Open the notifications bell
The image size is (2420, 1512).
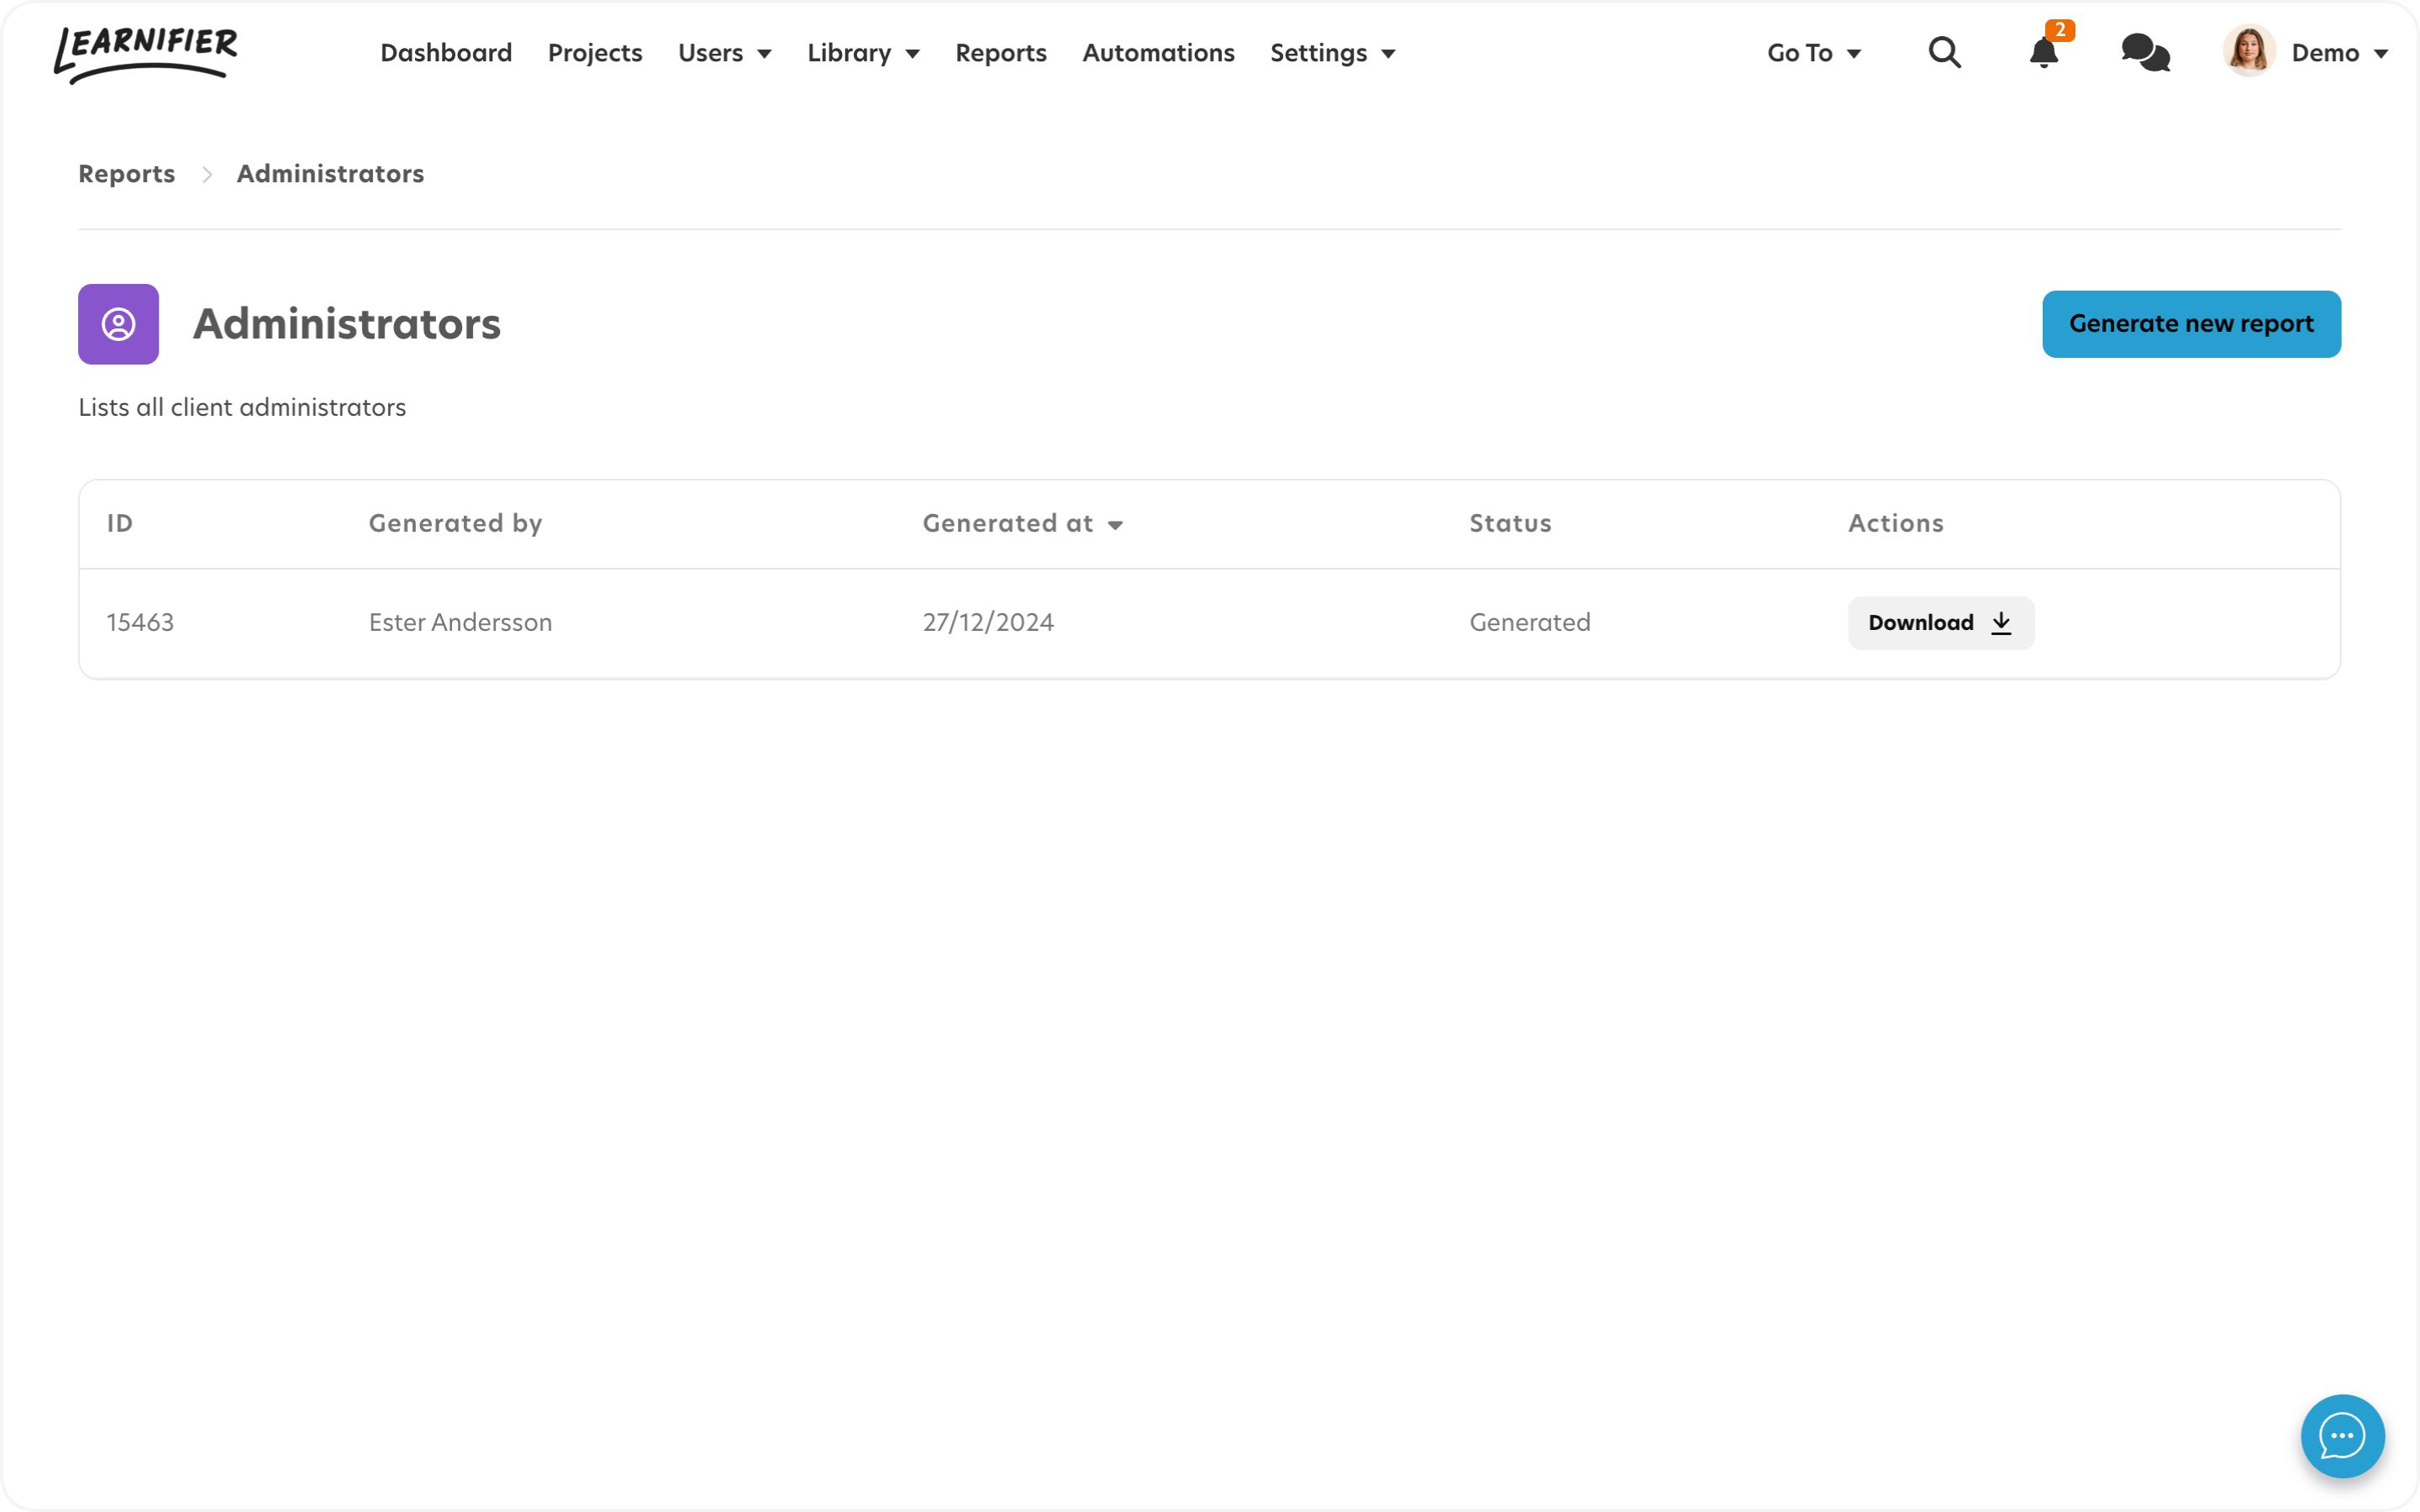2043,52
